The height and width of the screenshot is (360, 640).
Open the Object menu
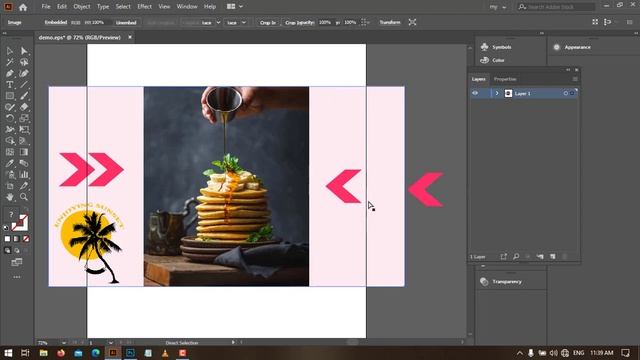tap(82, 7)
